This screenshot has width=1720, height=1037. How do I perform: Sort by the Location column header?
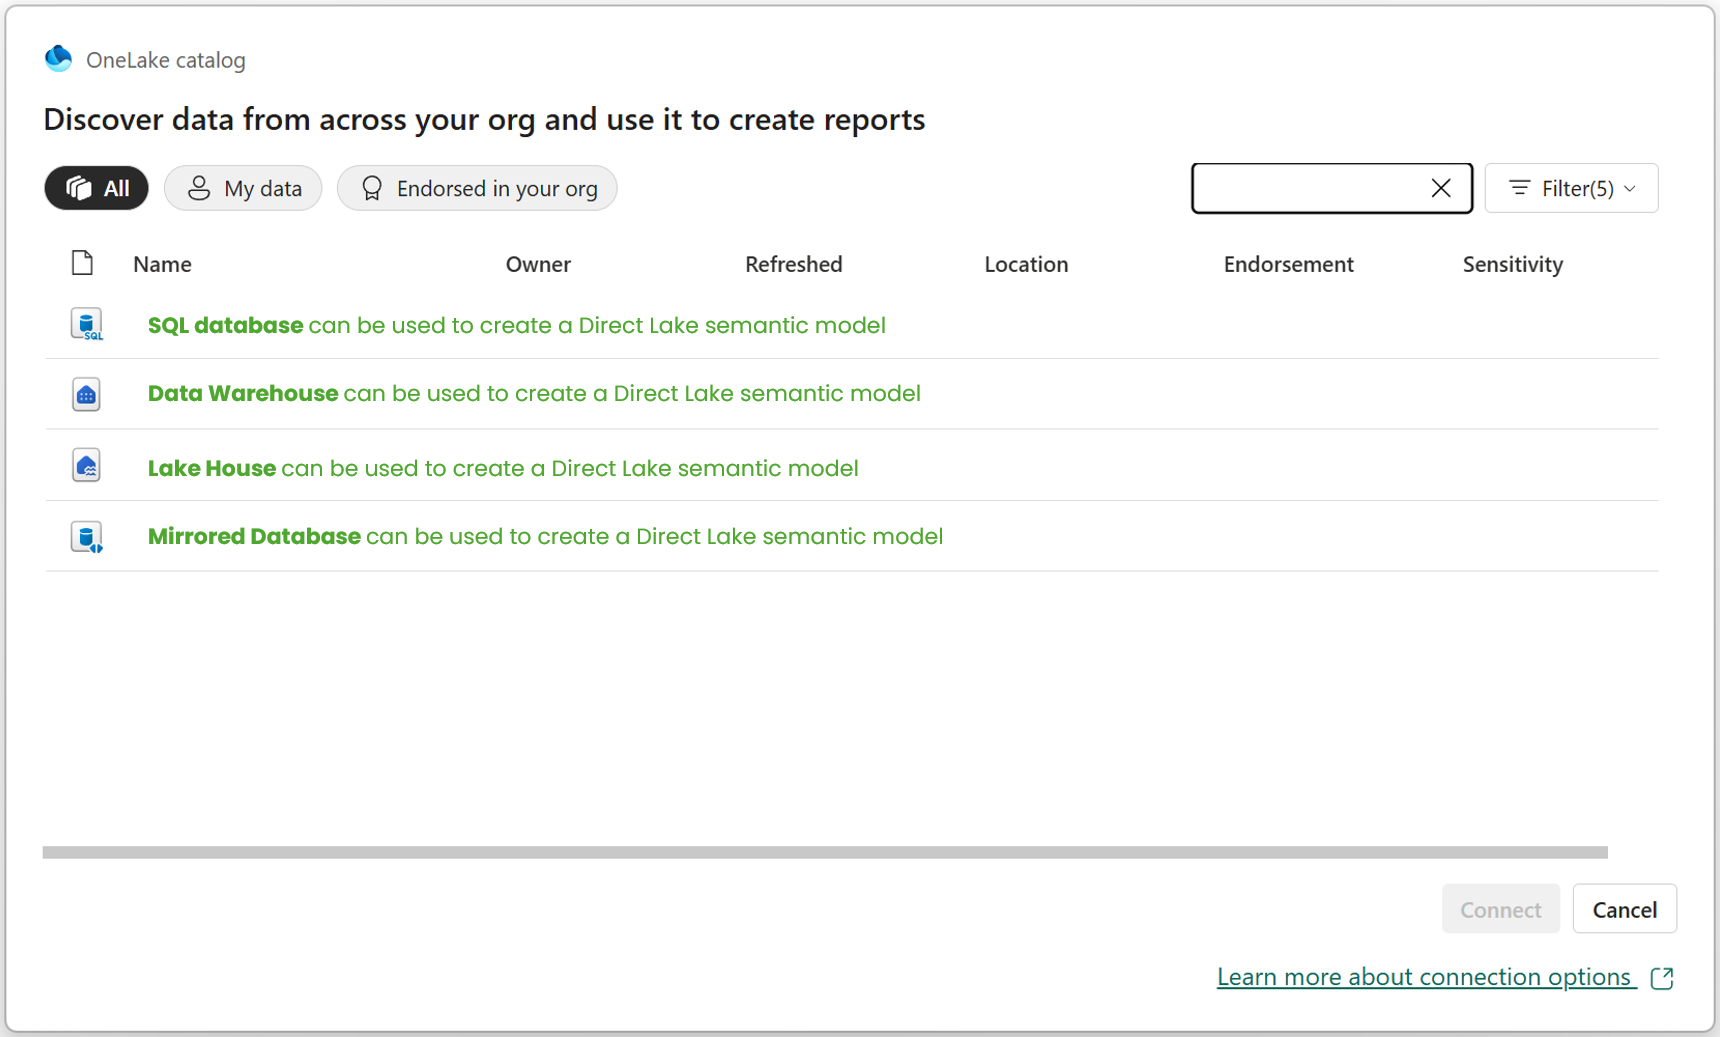tap(1026, 264)
